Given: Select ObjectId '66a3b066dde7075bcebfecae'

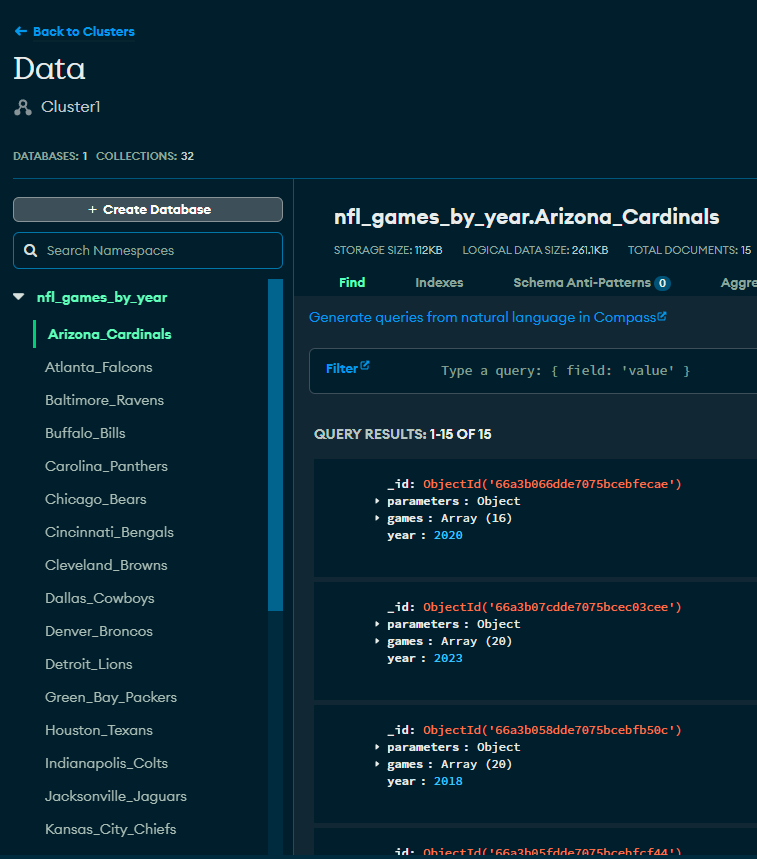Looking at the screenshot, I should pyautogui.click(x=552, y=484).
